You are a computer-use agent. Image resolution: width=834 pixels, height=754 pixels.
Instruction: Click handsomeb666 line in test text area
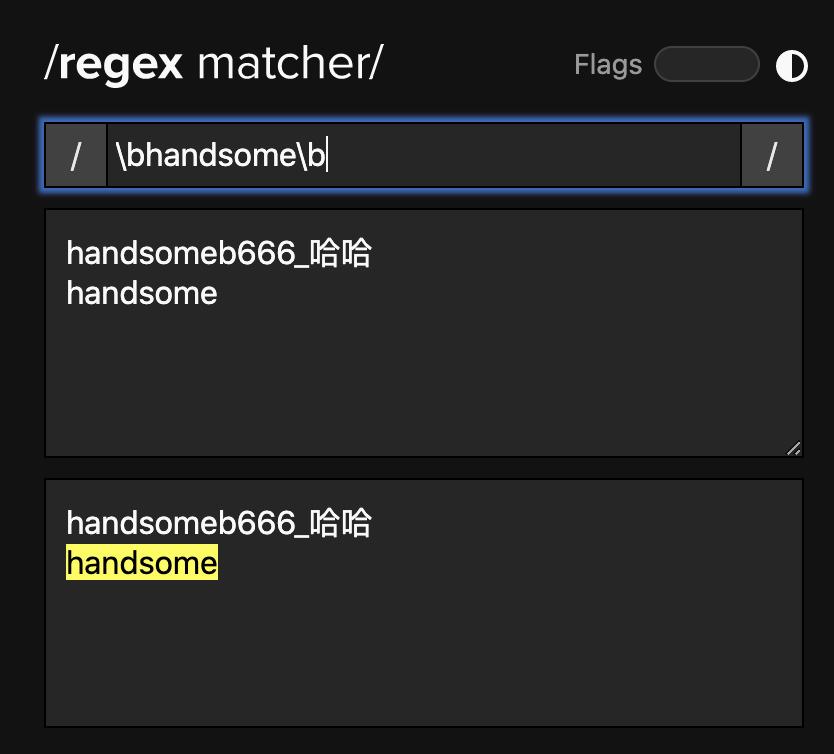tap(219, 253)
